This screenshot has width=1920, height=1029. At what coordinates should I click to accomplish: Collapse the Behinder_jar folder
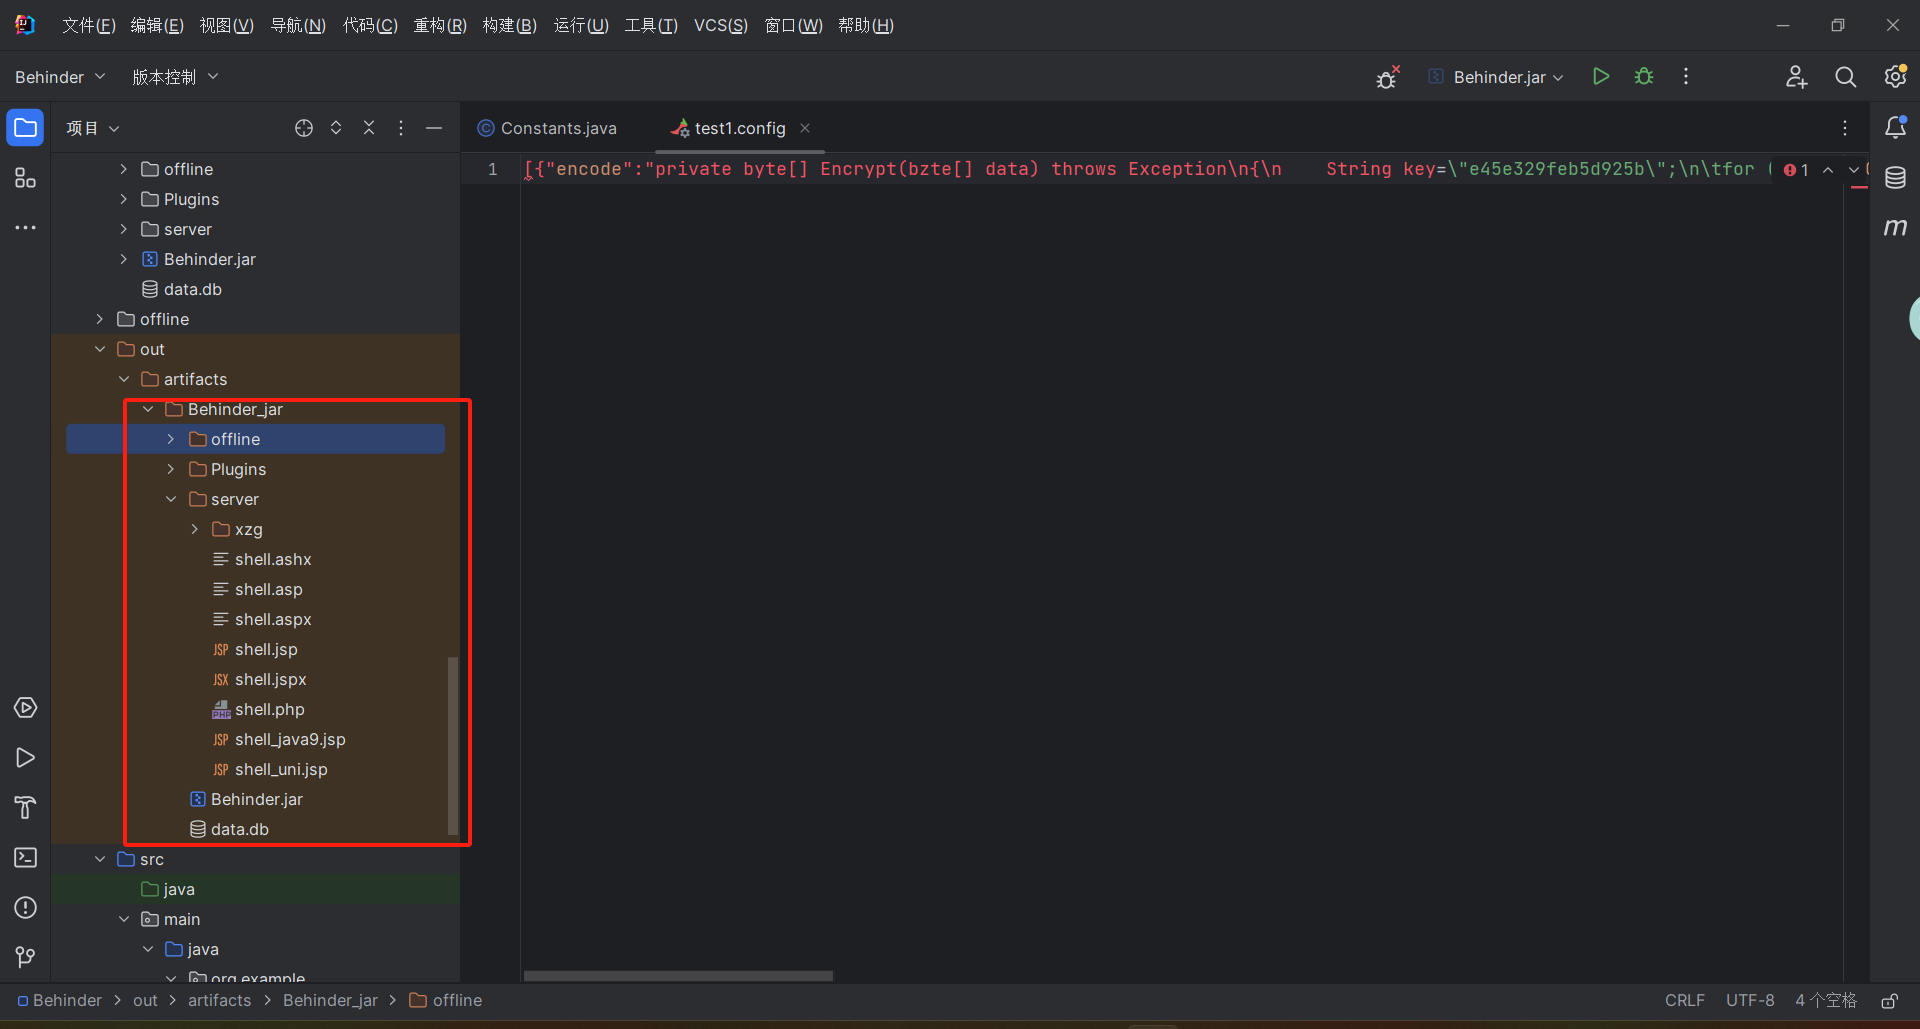click(x=148, y=409)
